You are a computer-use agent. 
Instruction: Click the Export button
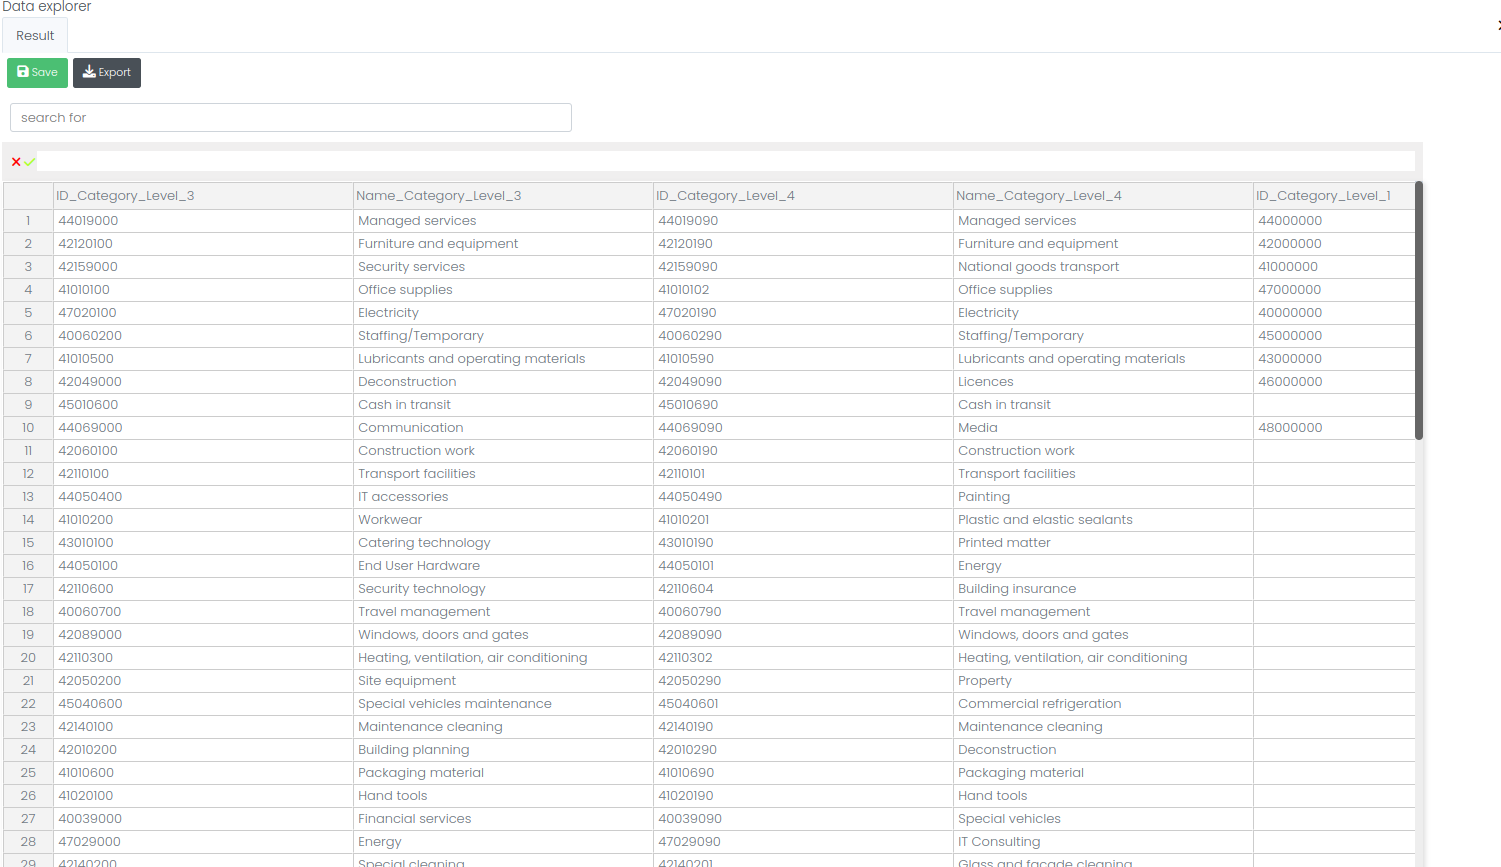click(x=107, y=73)
